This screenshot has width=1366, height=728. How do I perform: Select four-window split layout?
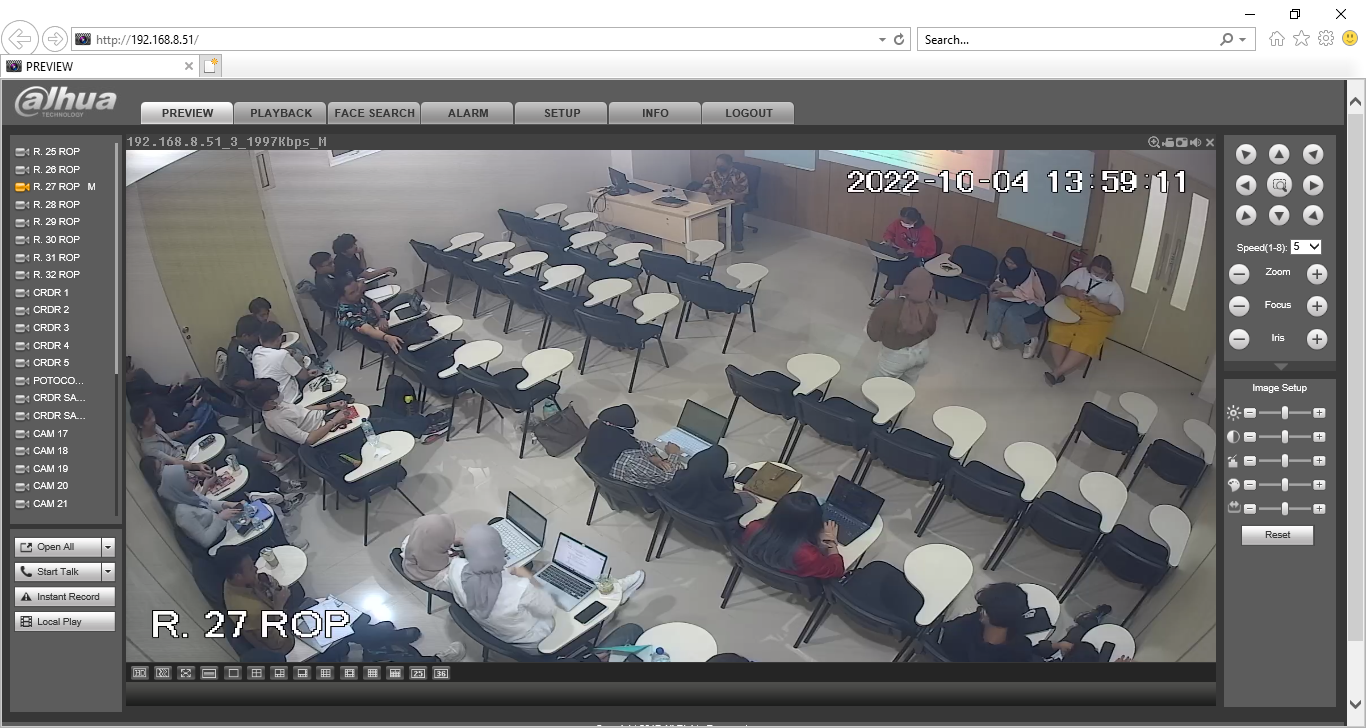coord(256,673)
